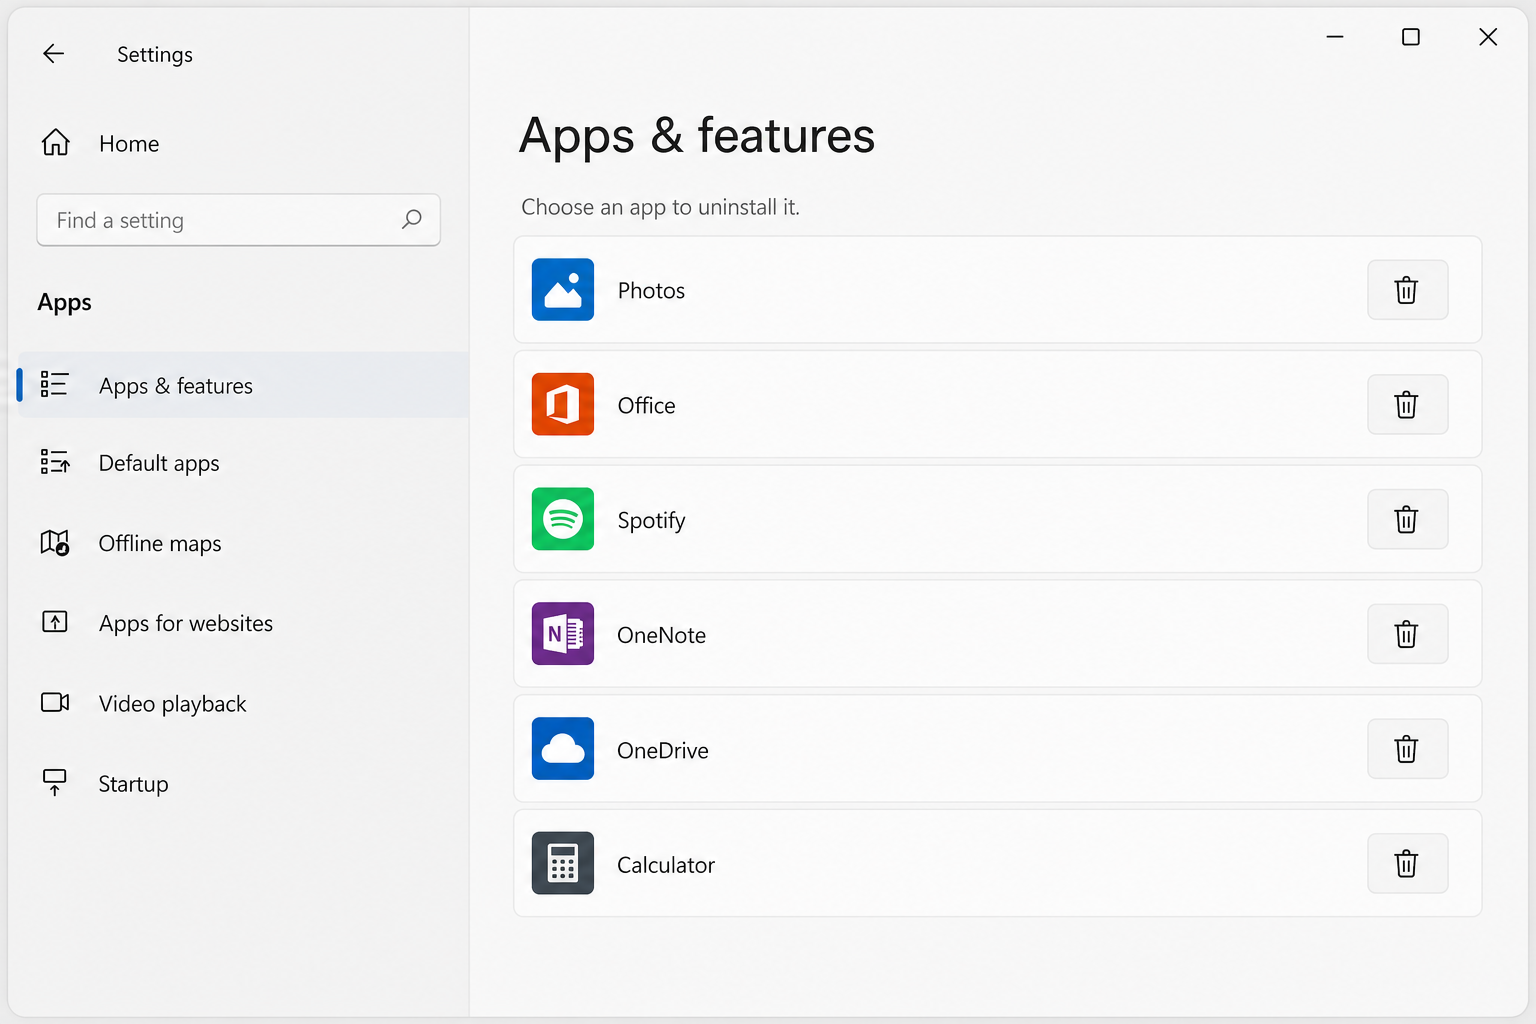Click the OneDrive cloud icon

(x=563, y=748)
